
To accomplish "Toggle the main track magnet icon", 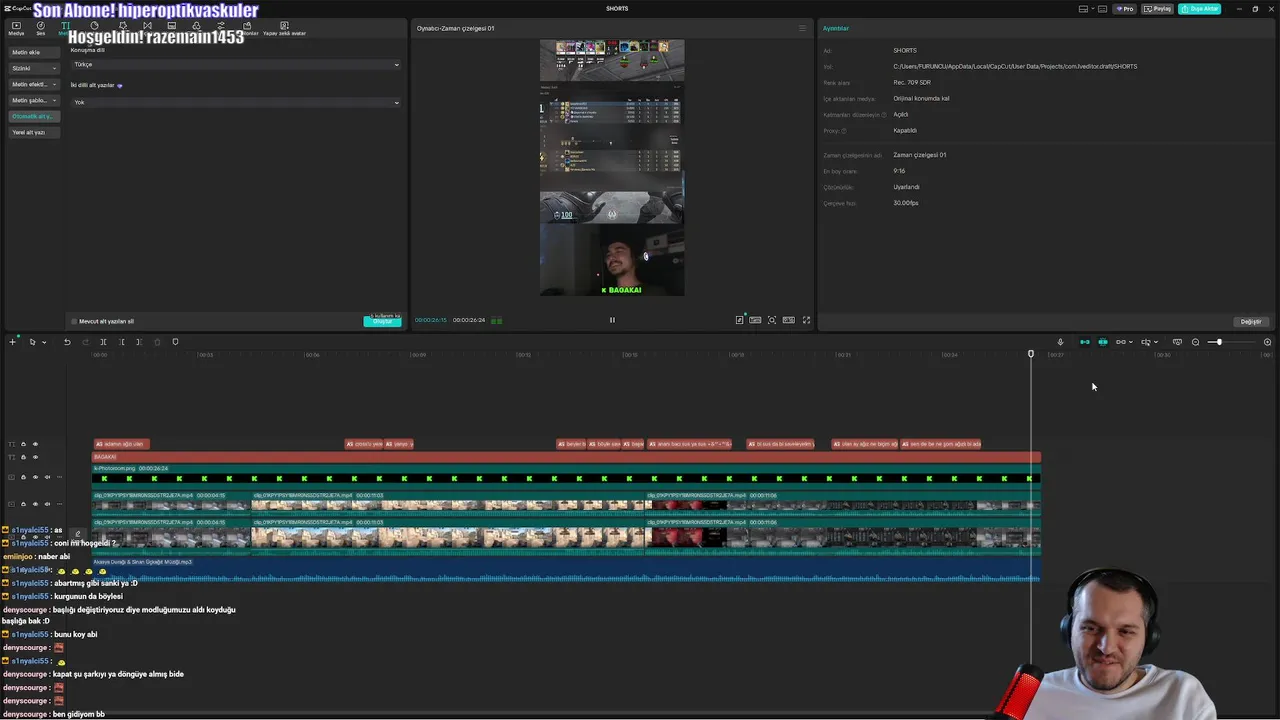I will point(1085,342).
